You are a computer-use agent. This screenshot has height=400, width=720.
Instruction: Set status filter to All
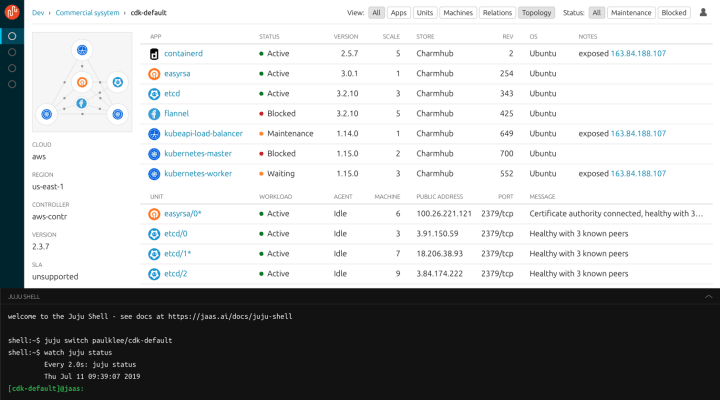(x=596, y=12)
